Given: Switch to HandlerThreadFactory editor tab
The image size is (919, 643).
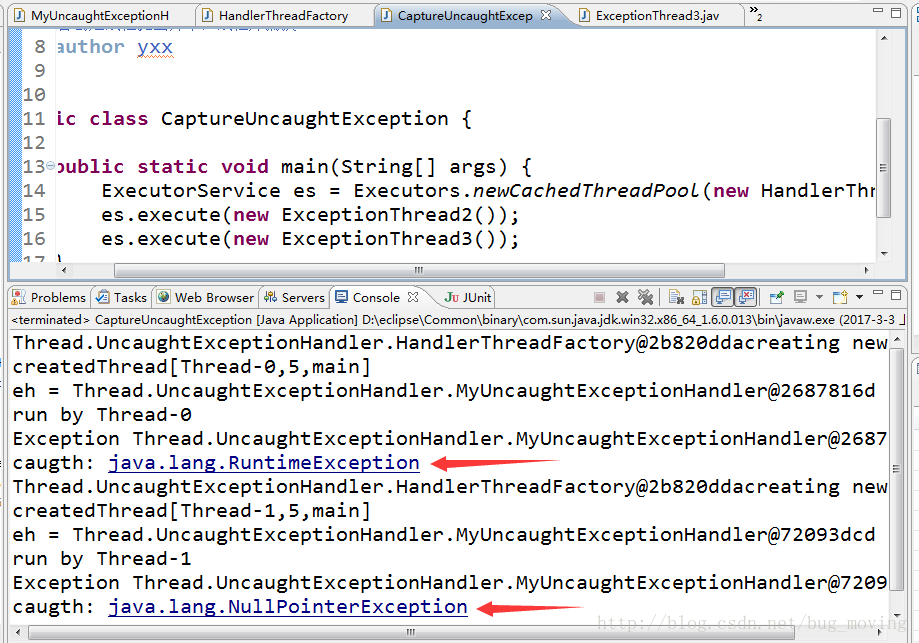Looking at the screenshot, I should (x=283, y=16).
